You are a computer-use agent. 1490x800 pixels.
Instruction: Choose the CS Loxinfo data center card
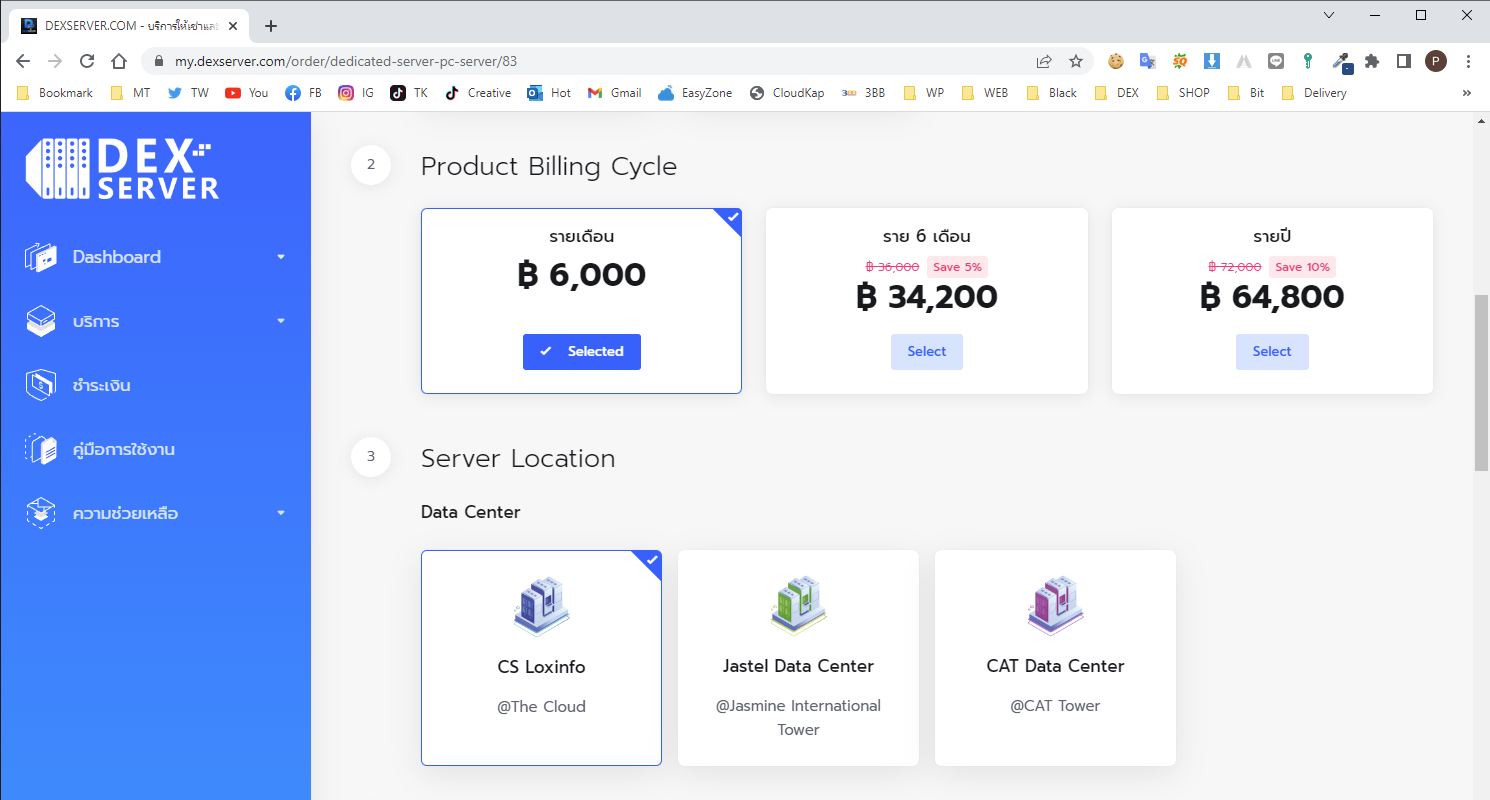[541, 657]
